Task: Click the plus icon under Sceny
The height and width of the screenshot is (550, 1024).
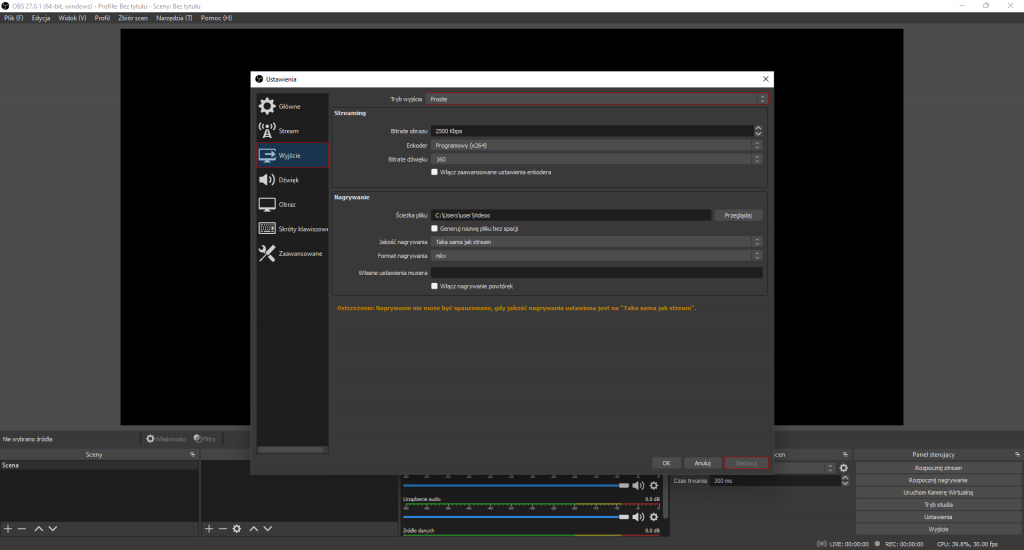Action: (8, 528)
